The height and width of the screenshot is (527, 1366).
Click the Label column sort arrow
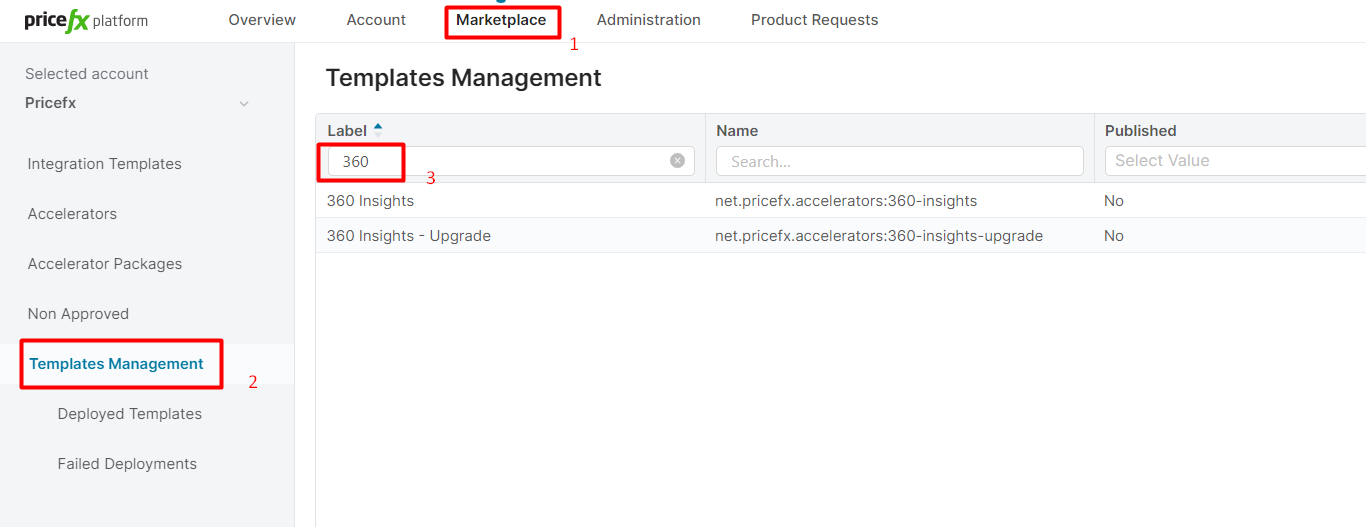(x=378, y=130)
